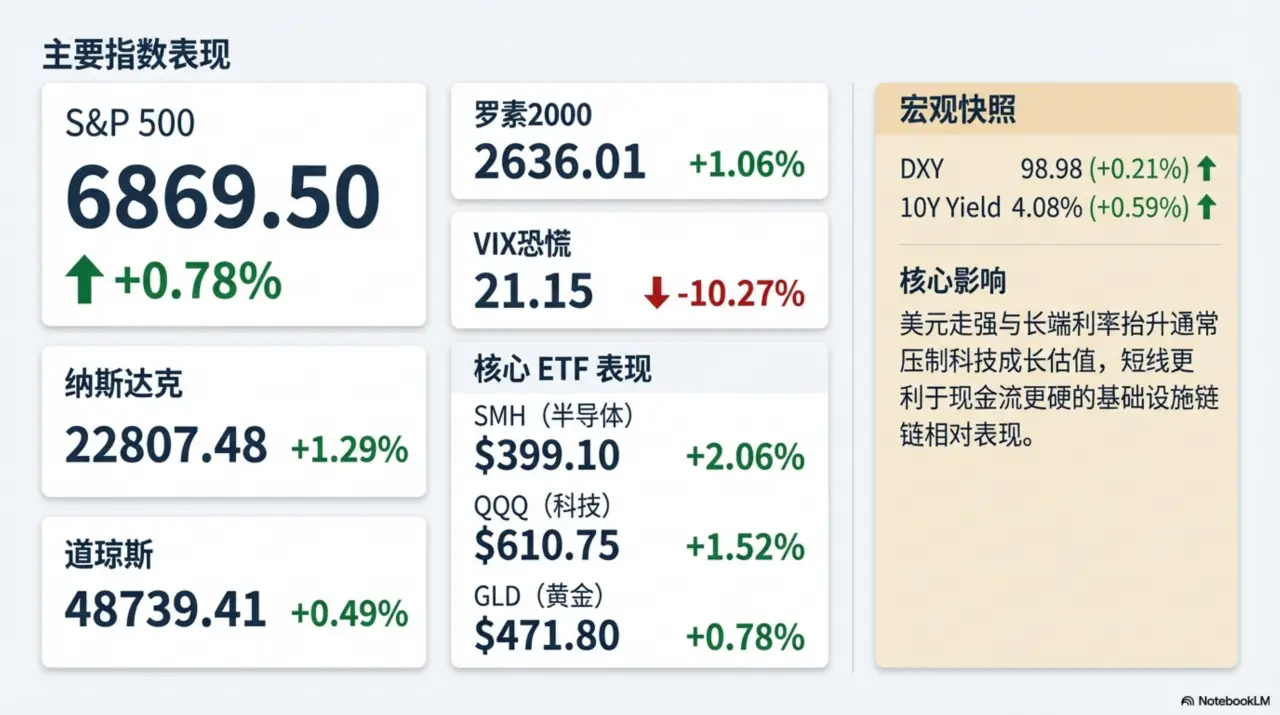Select the 道琼斯 index card

(x=233, y=592)
